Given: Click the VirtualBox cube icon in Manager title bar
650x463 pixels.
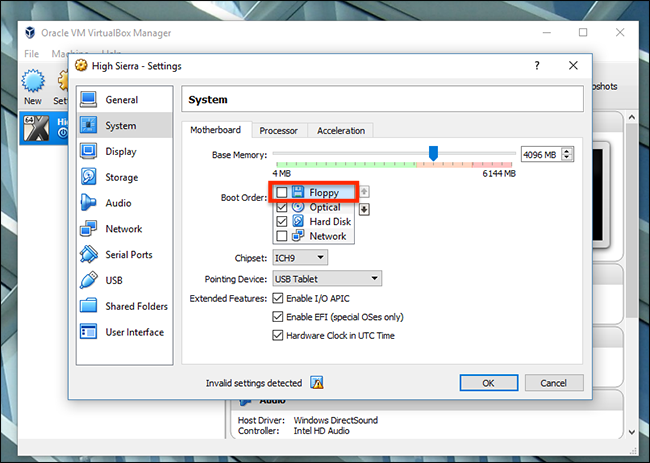Looking at the screenshot, I should [30, 32].
